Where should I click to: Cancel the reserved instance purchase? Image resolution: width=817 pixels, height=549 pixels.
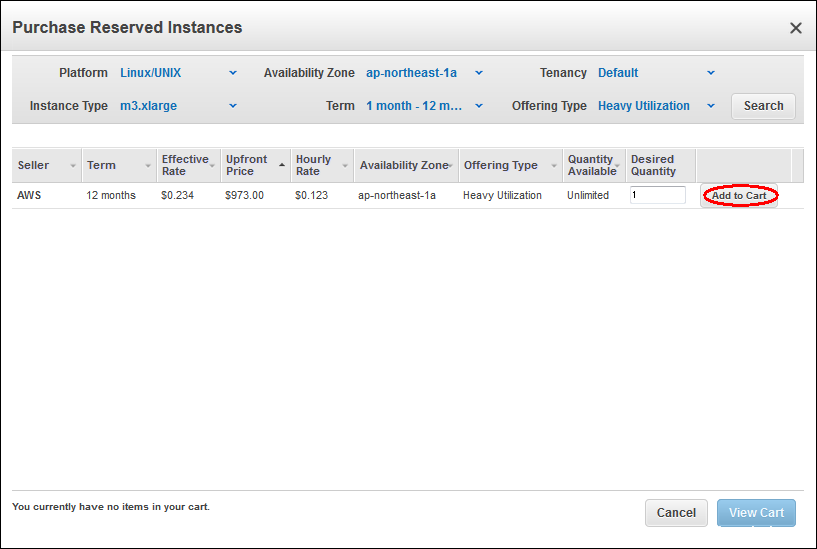(676, 513)
